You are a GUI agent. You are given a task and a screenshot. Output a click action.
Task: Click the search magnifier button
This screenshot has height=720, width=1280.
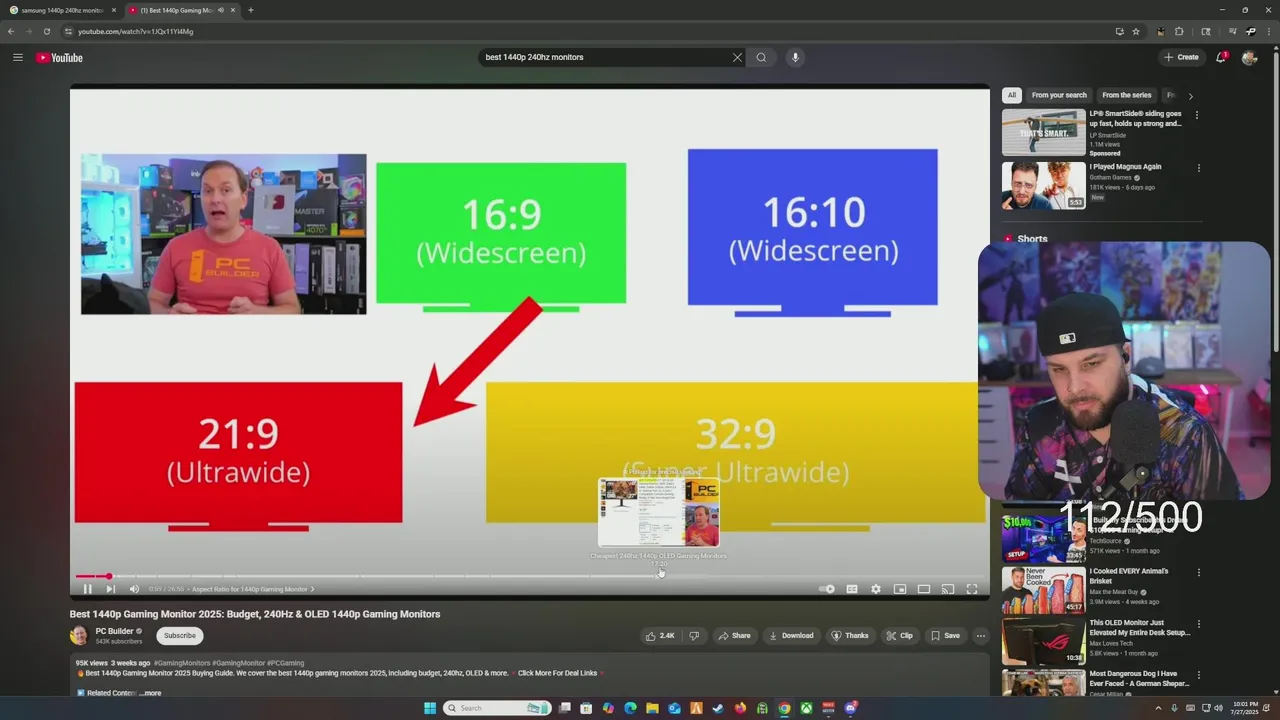coord(761,57)
